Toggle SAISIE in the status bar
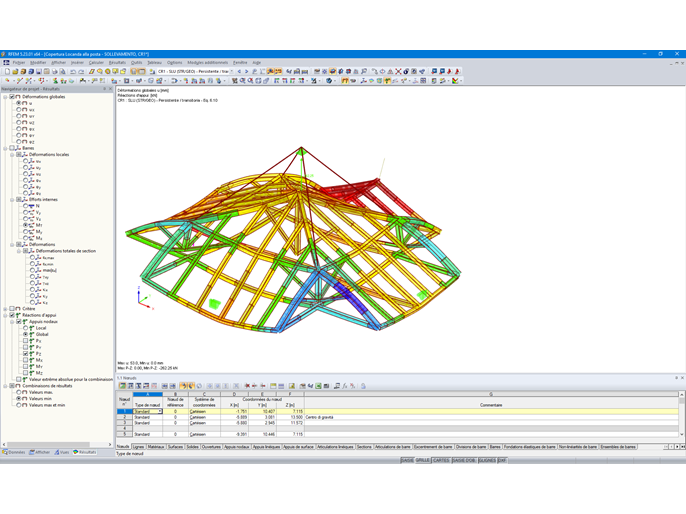The width and height of the screenshot is (686, 514). [407, 460]
